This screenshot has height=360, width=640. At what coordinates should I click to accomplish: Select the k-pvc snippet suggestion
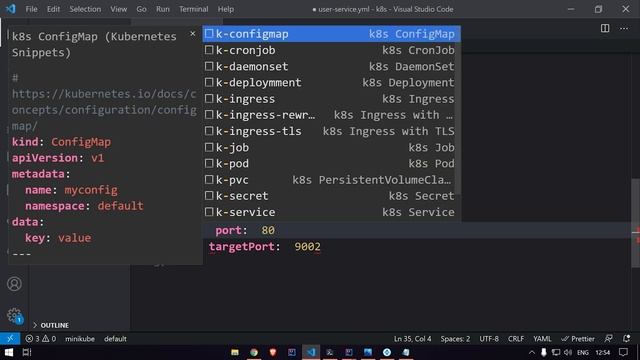click(x=329, y=180)
